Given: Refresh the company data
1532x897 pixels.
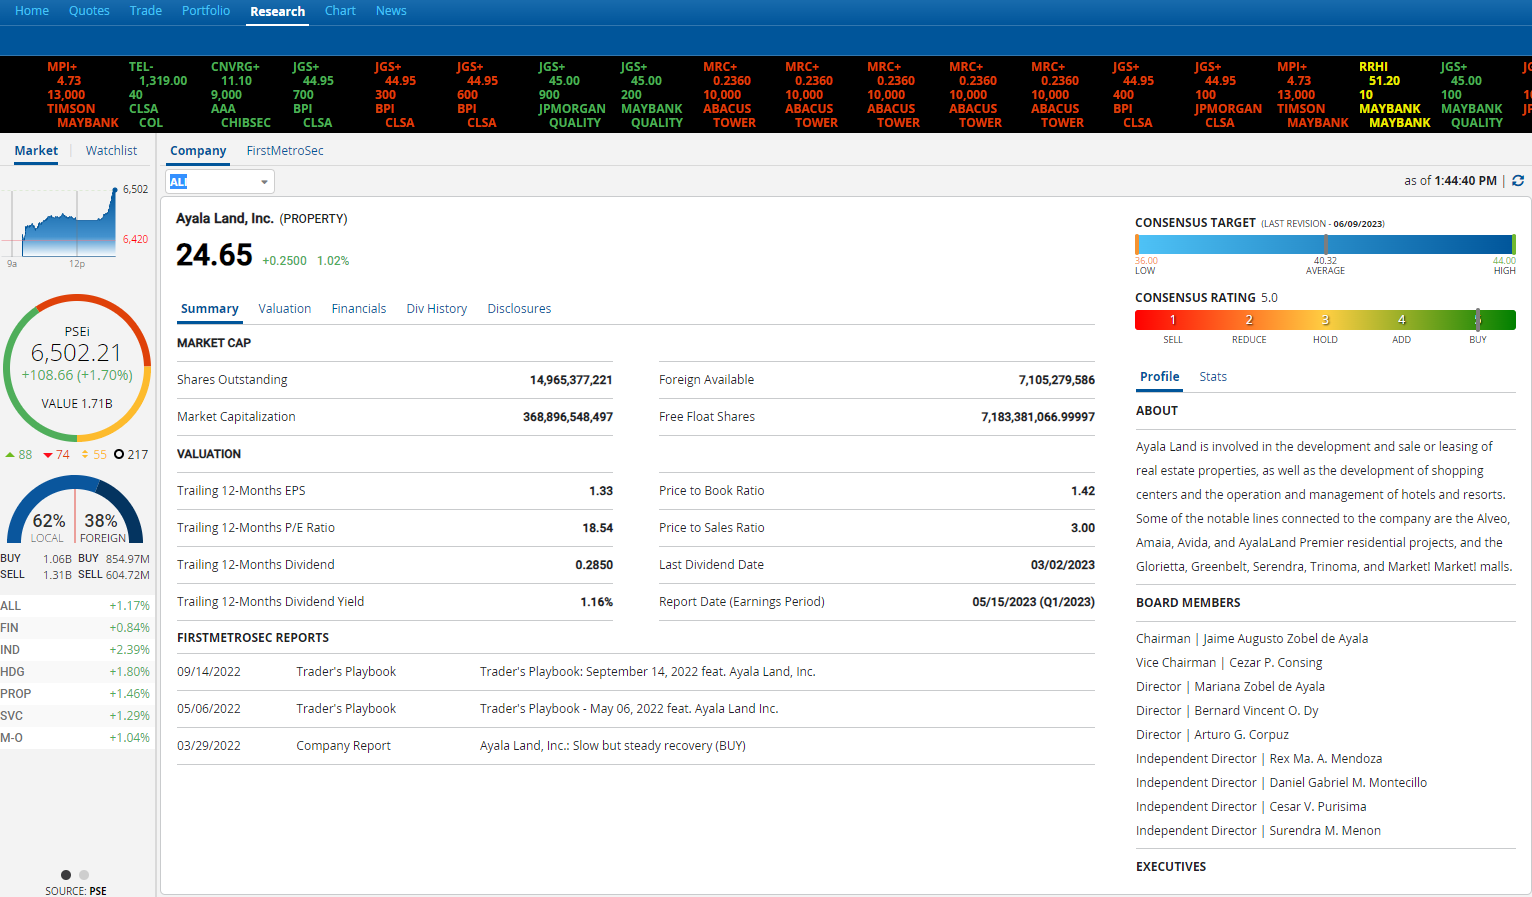Looking at the screenshot, I should [x=1518, y=181].
